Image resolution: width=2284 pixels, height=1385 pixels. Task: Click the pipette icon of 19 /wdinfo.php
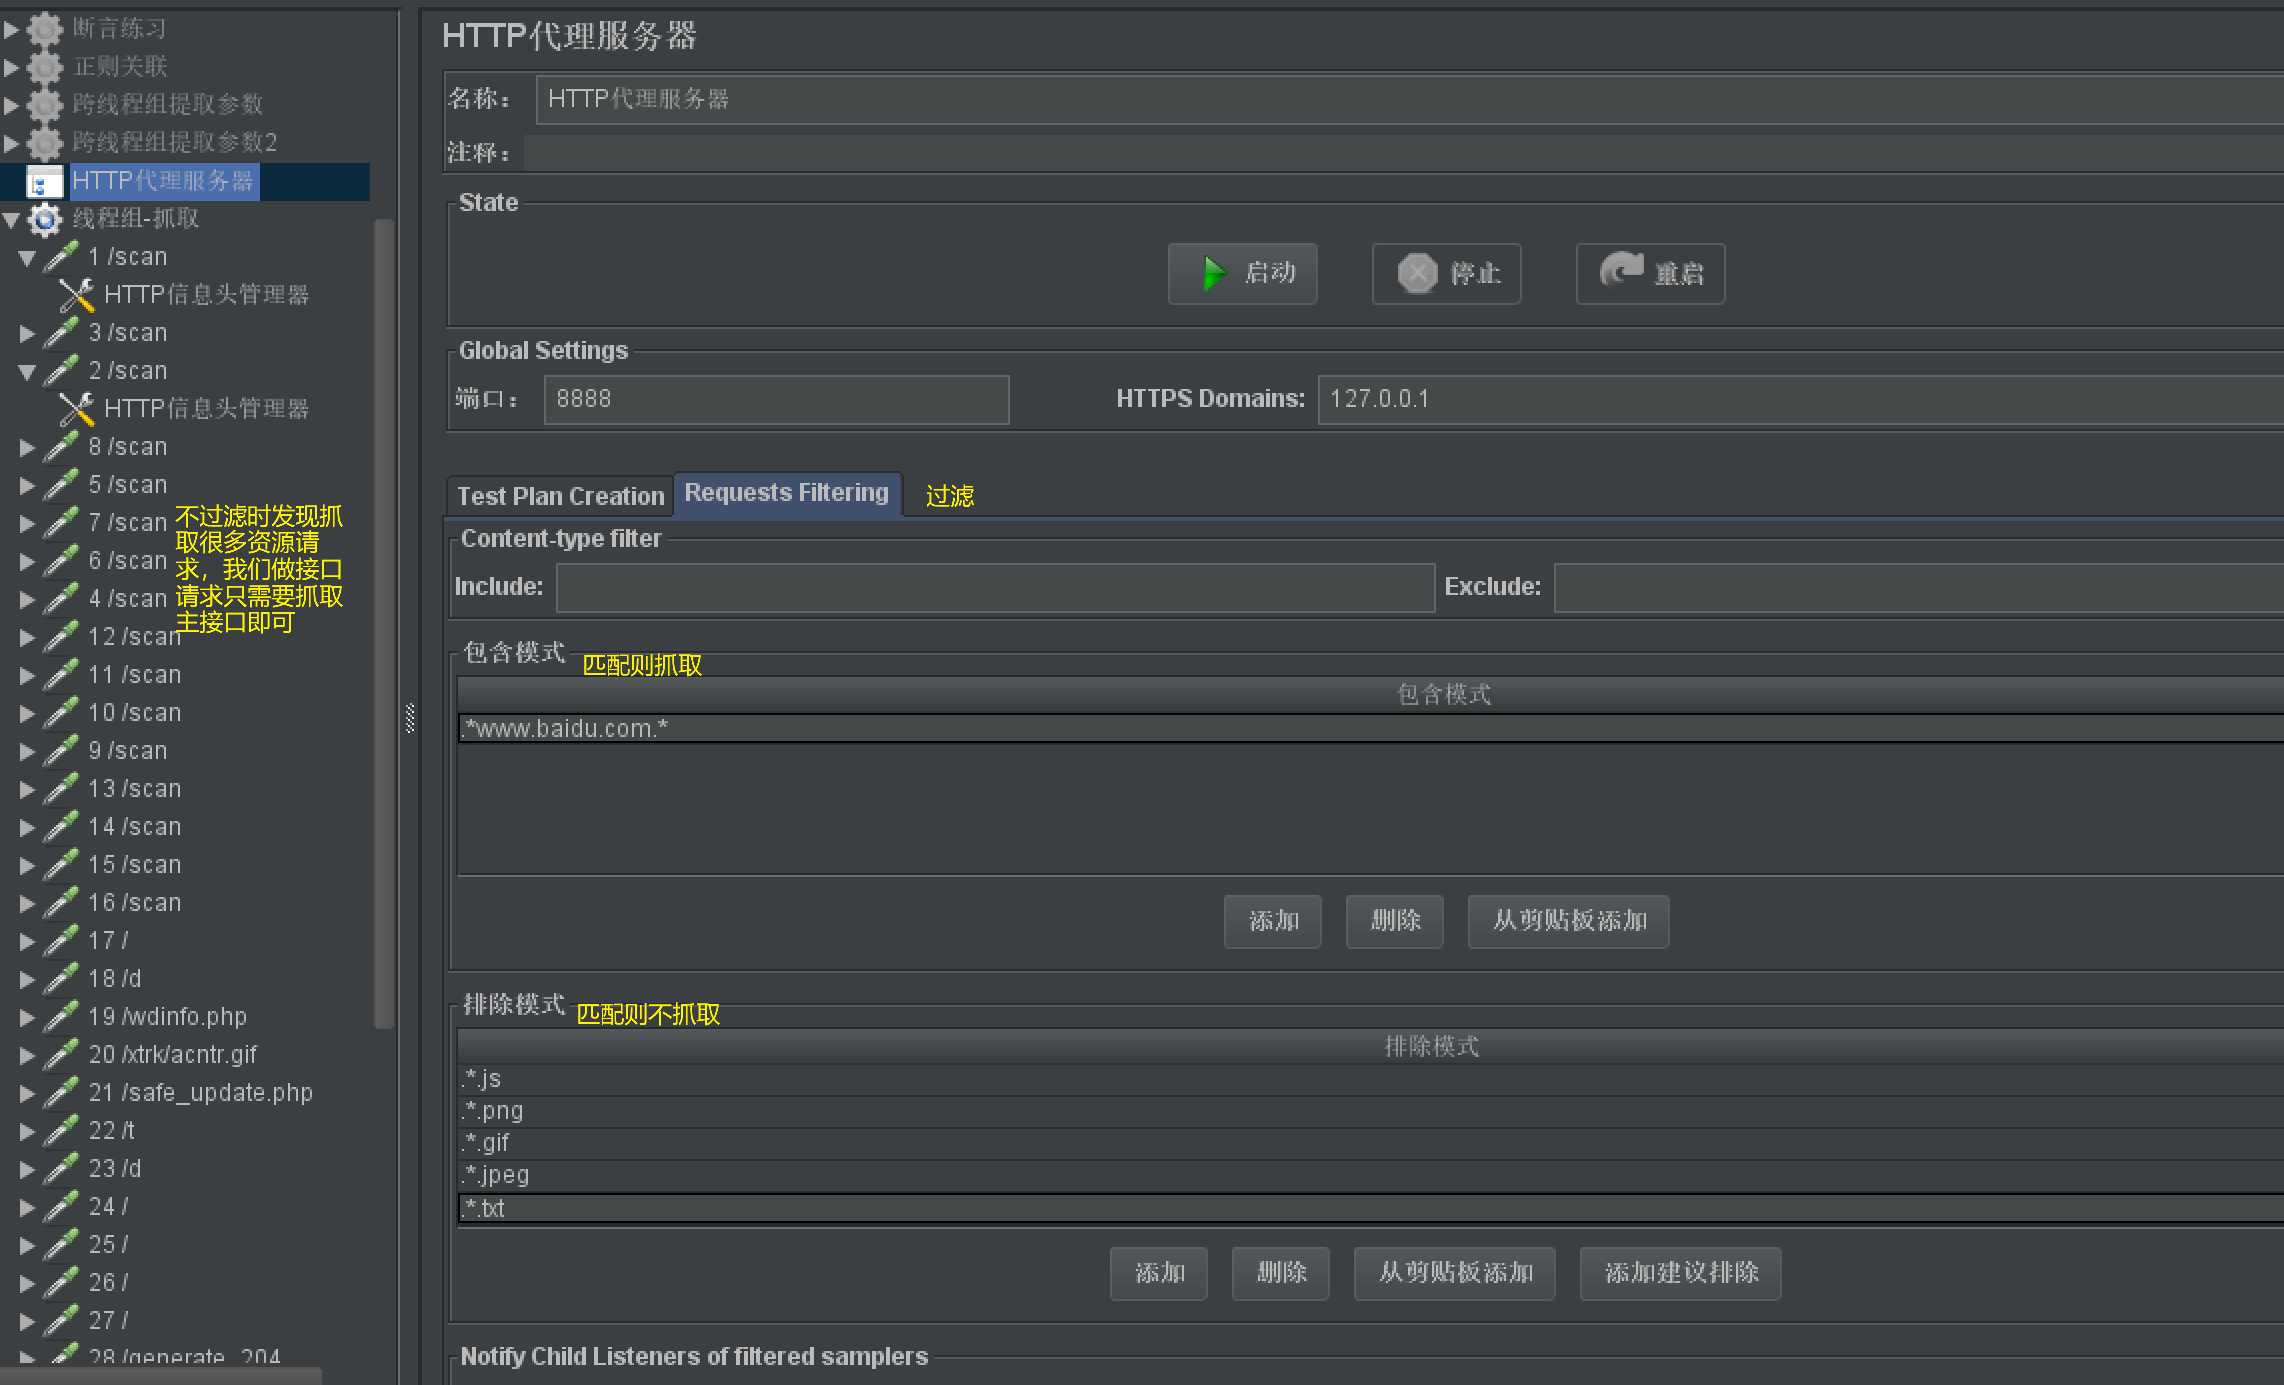click(61, 1017)
